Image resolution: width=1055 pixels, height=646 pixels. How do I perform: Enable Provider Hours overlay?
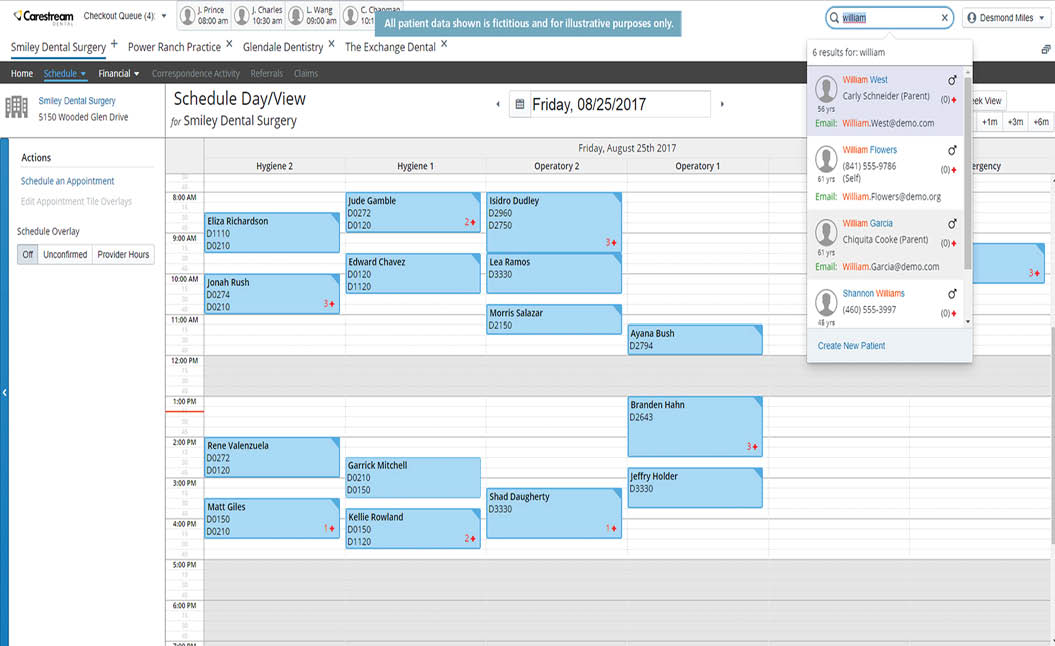123,255
